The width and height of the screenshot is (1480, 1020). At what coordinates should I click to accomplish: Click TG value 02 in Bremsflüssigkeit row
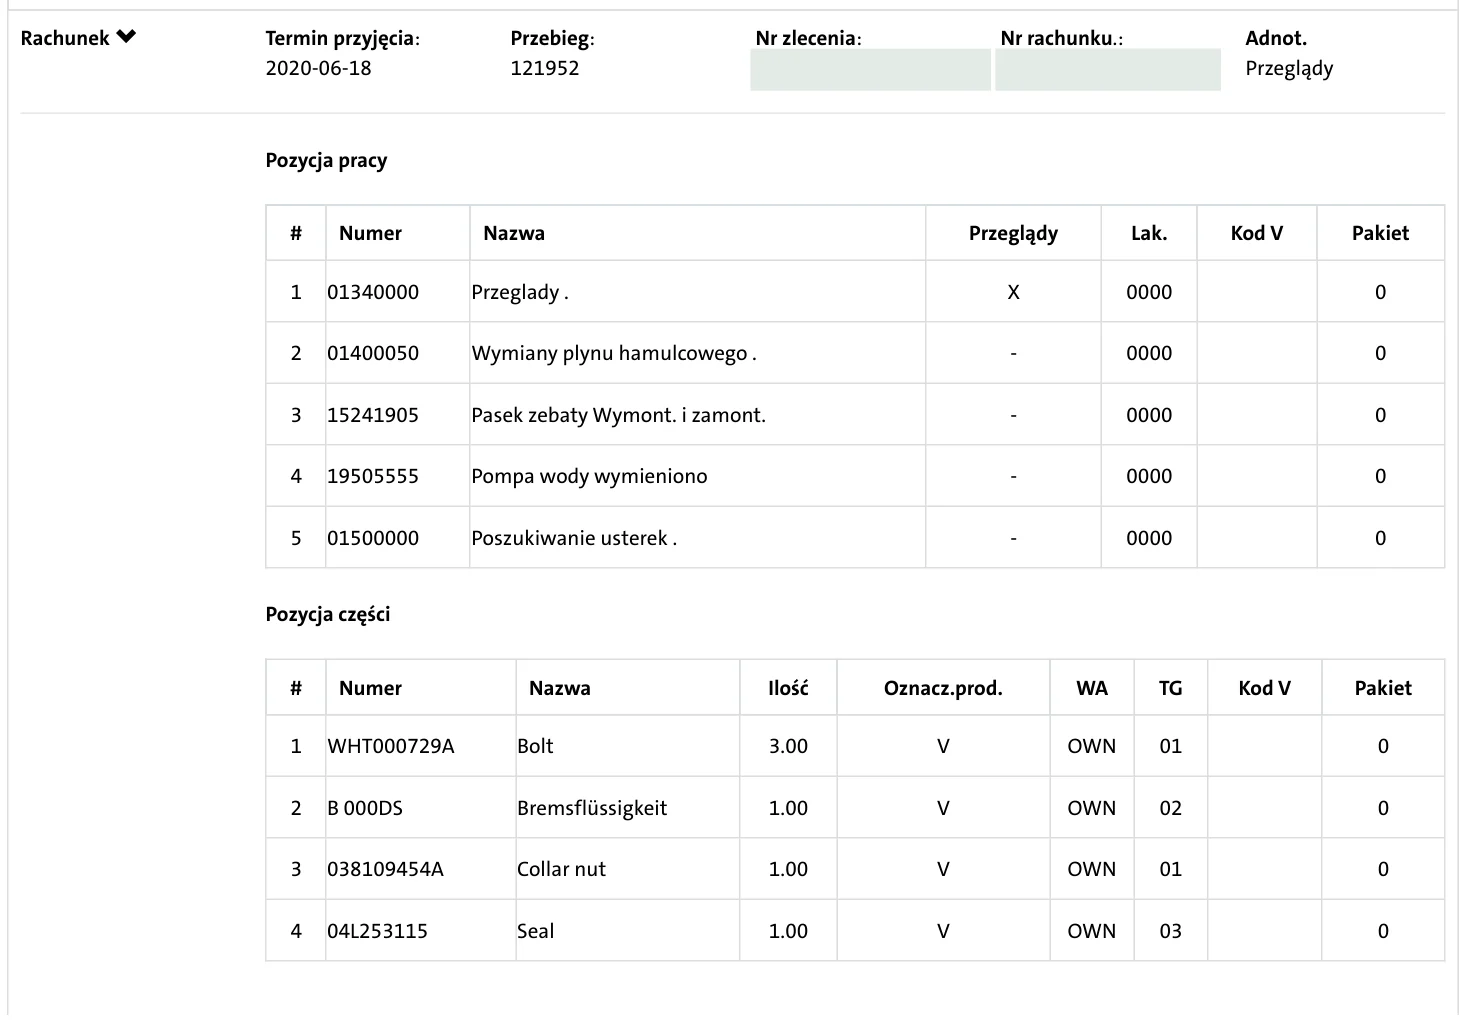(1170, 808)
